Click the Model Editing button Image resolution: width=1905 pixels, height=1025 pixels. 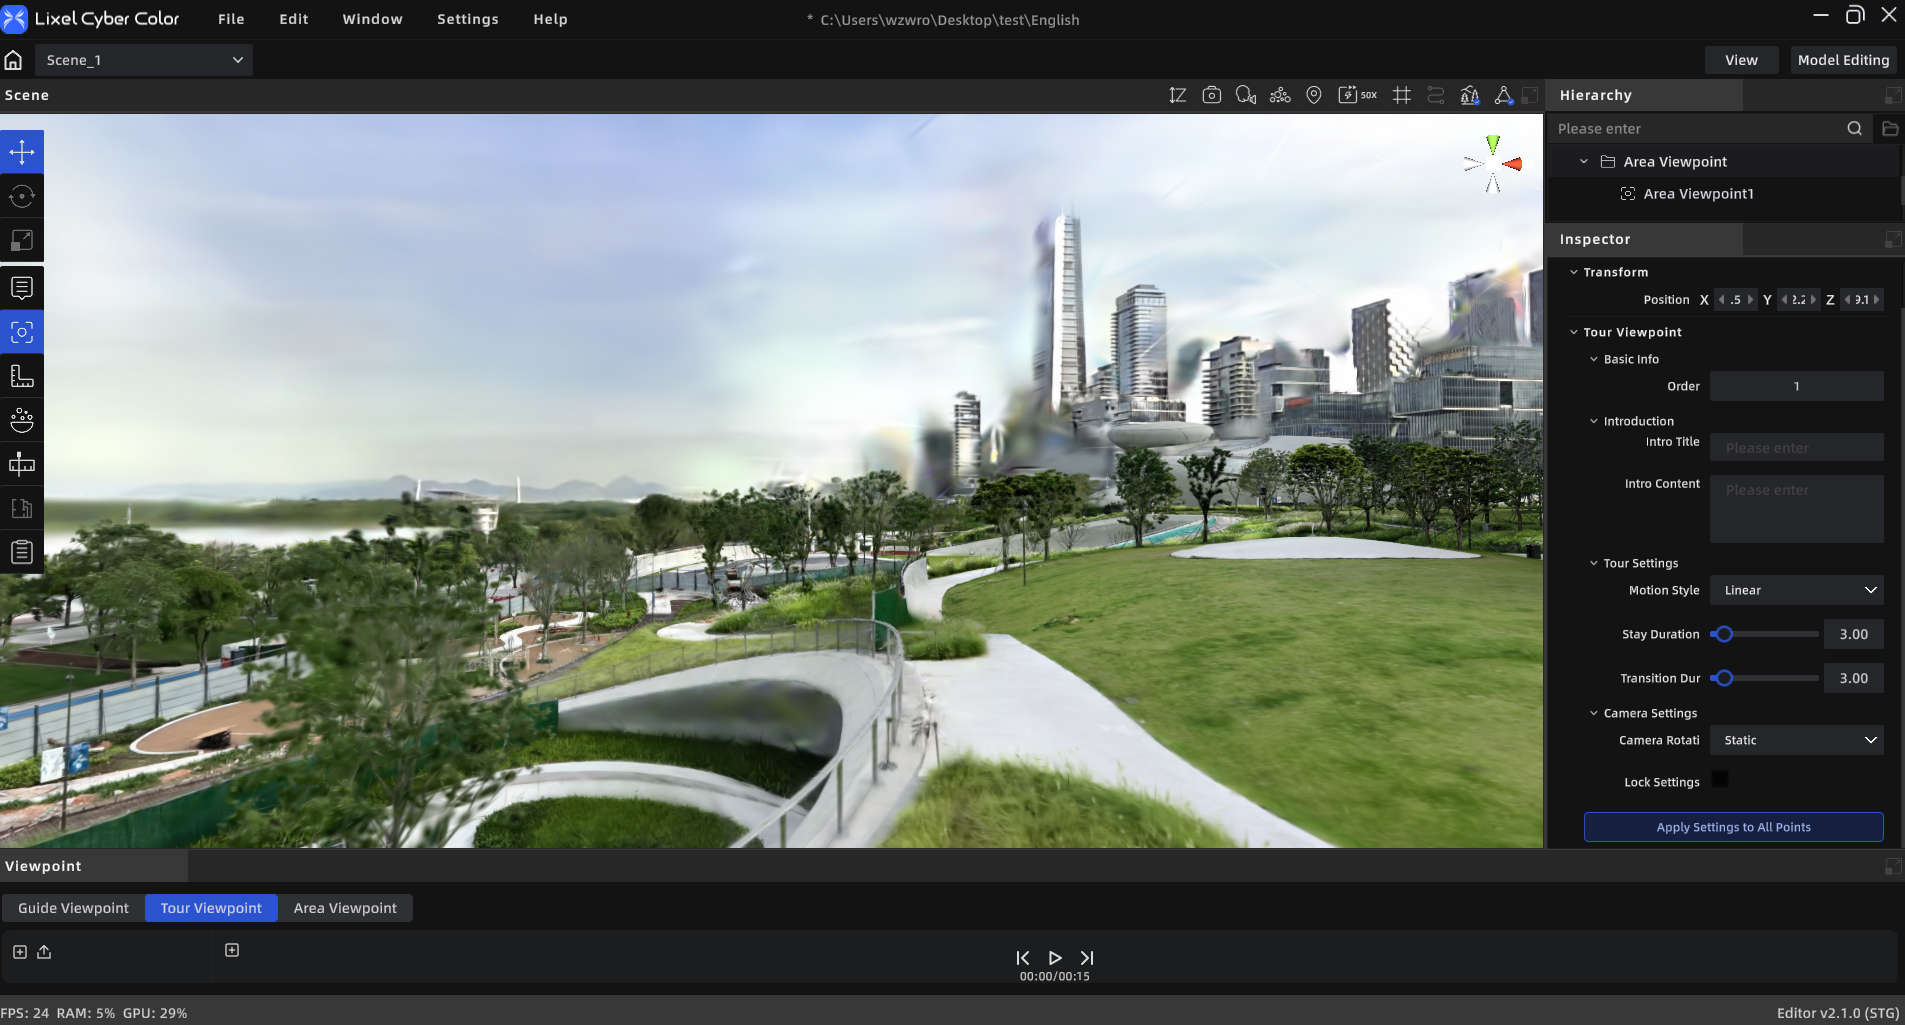1843,60
